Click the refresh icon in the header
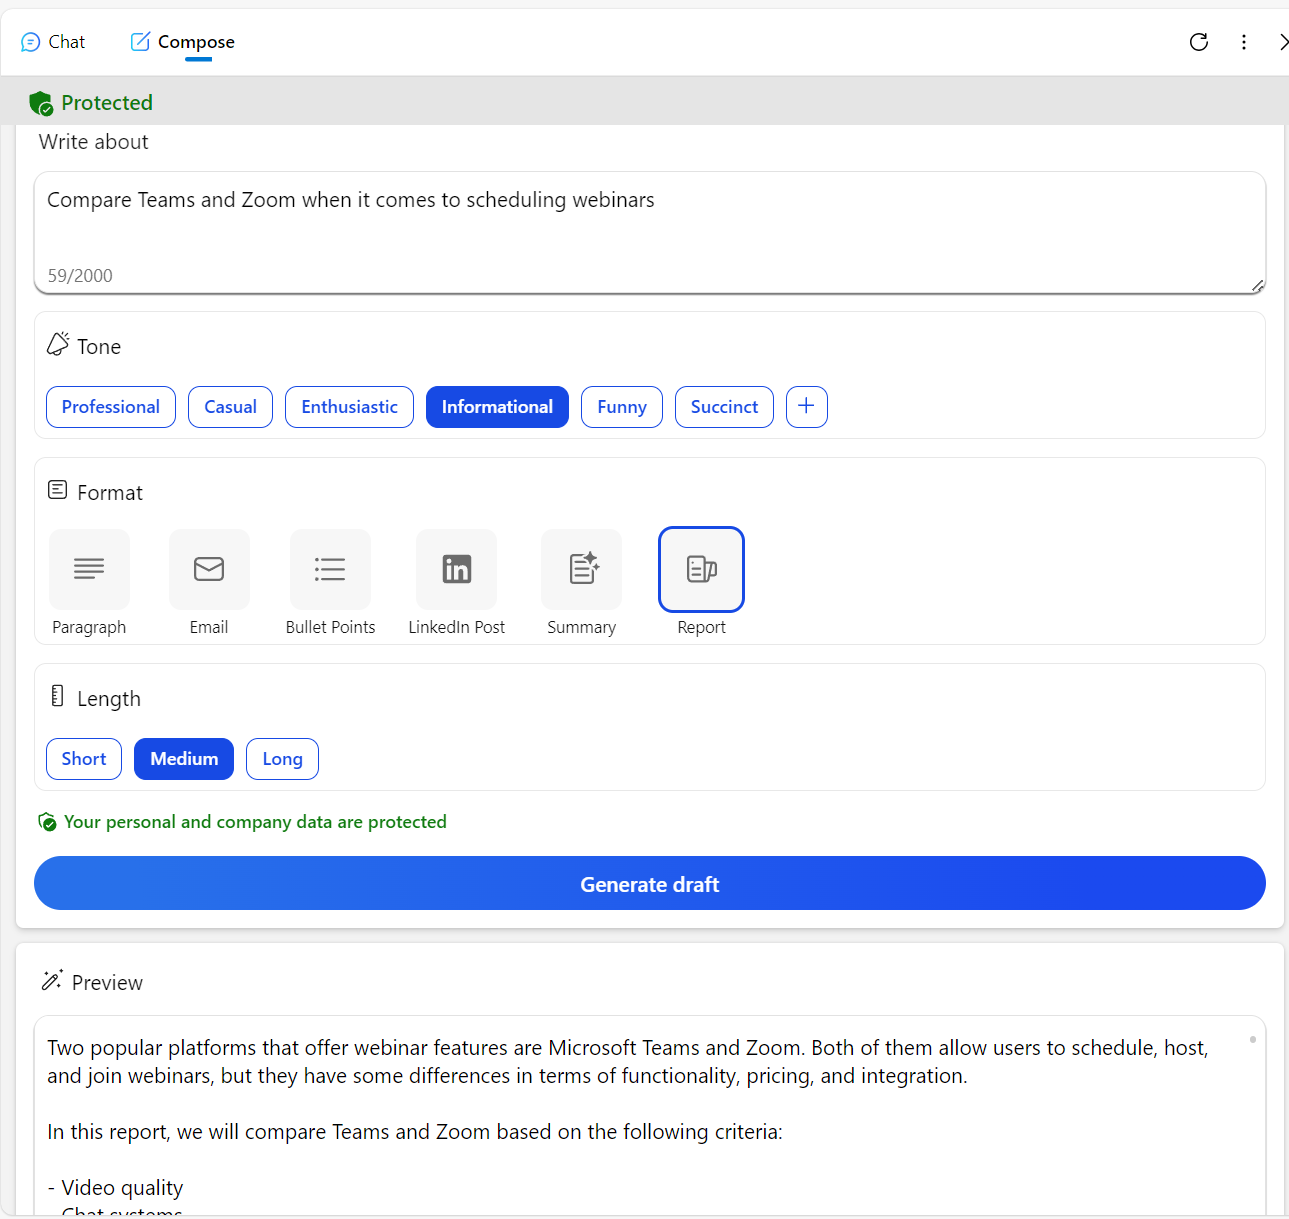Viewport: 1289px width, 1219px height. [1199, 42]
